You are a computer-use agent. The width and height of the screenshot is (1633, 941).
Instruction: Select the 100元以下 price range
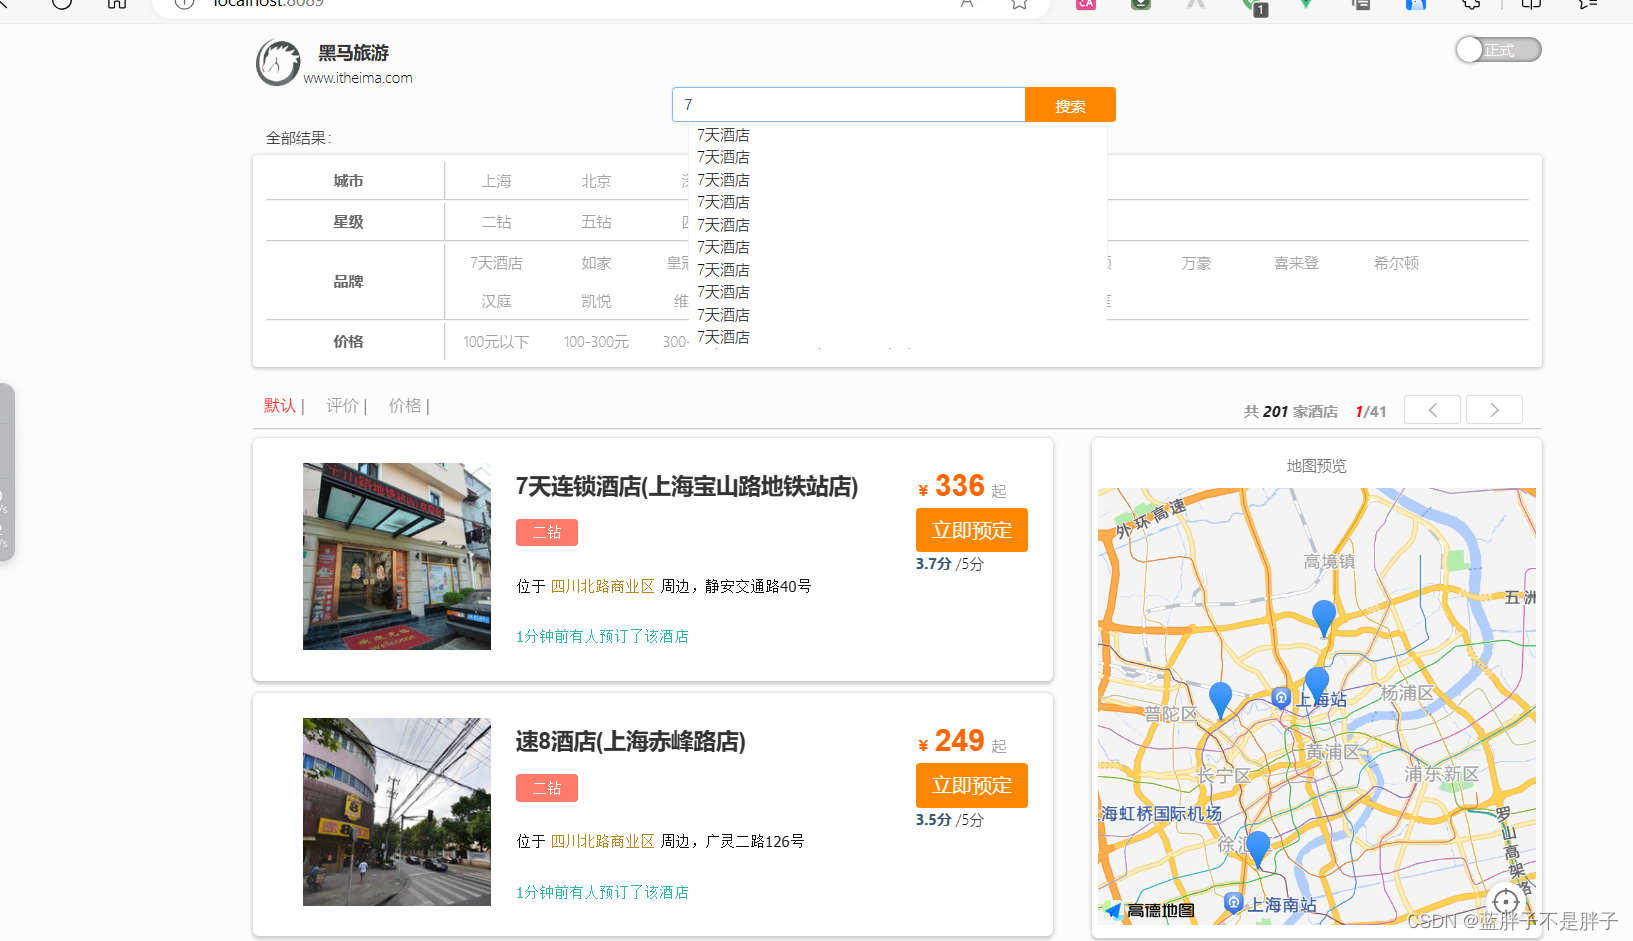click(x=496, y=342)
